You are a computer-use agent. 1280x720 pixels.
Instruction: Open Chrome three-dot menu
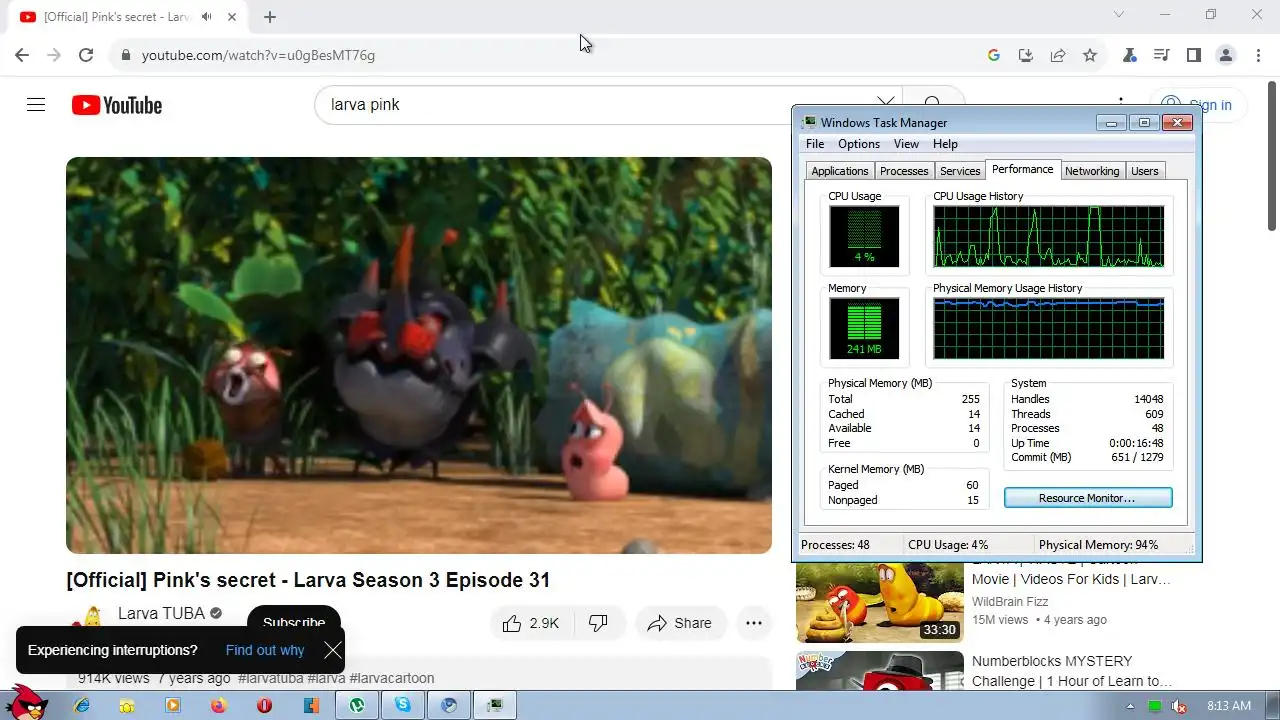[1258, 55]
